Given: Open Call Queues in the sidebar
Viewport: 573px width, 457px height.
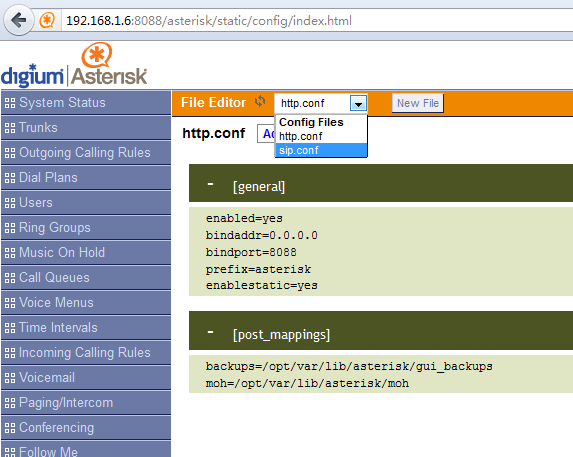Looking at the screenshot, I should [x=86, y=278].
